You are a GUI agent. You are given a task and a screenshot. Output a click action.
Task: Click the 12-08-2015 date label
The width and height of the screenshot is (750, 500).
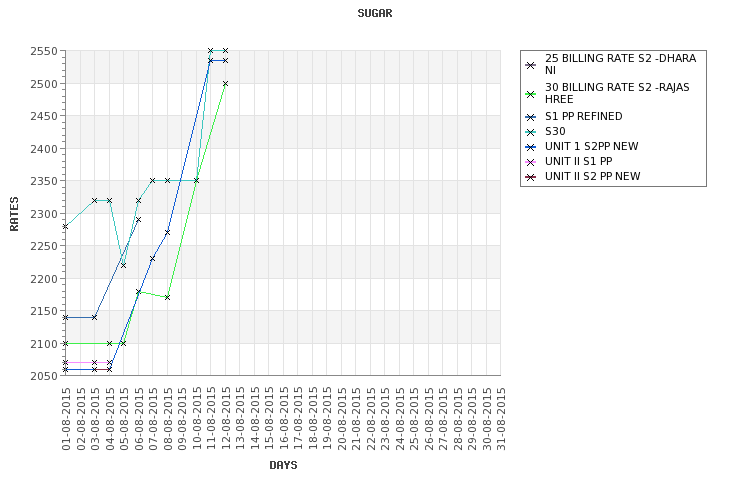(x=225, y=419)
